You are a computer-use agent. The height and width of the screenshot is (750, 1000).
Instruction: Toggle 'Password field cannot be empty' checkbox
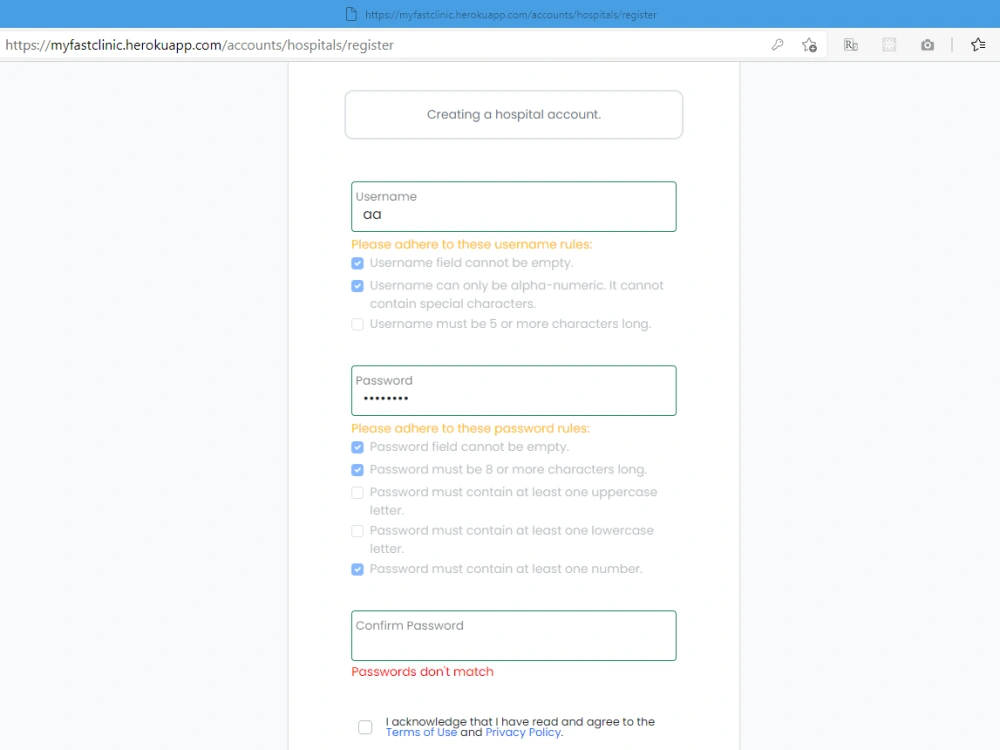(x=357, y=447)
